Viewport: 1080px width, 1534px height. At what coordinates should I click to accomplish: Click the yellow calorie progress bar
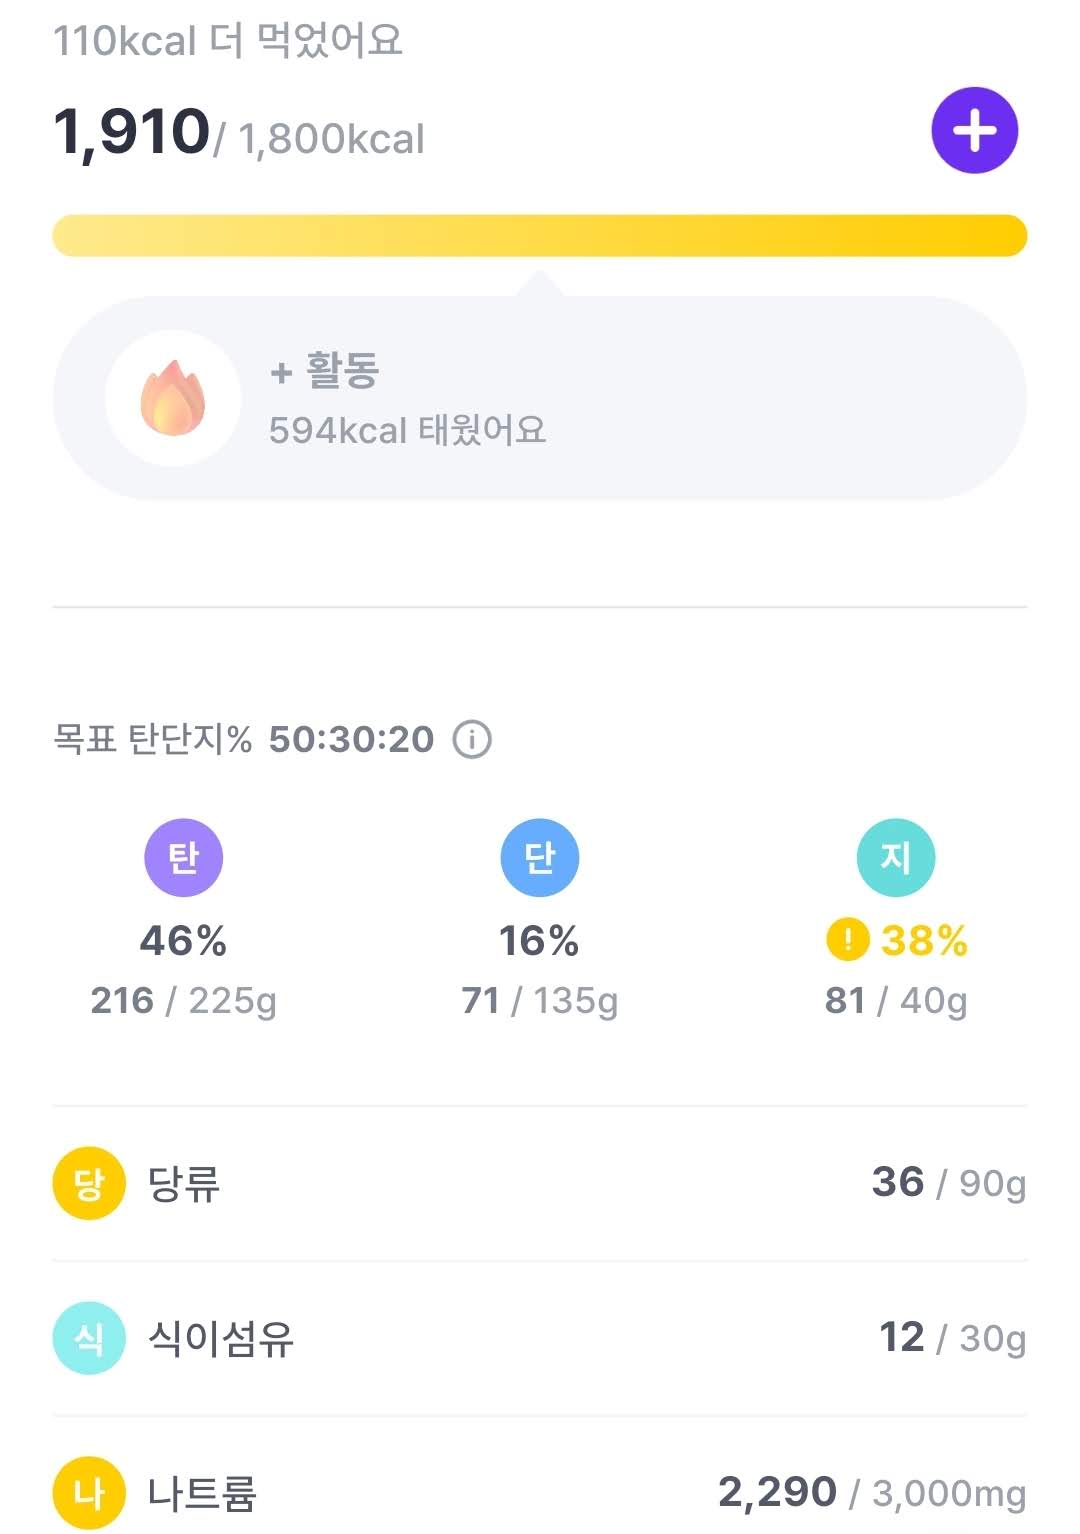(x=539, y=235)
